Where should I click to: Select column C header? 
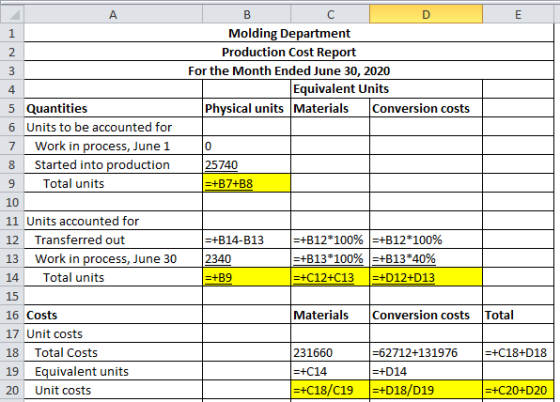[330, 15]
